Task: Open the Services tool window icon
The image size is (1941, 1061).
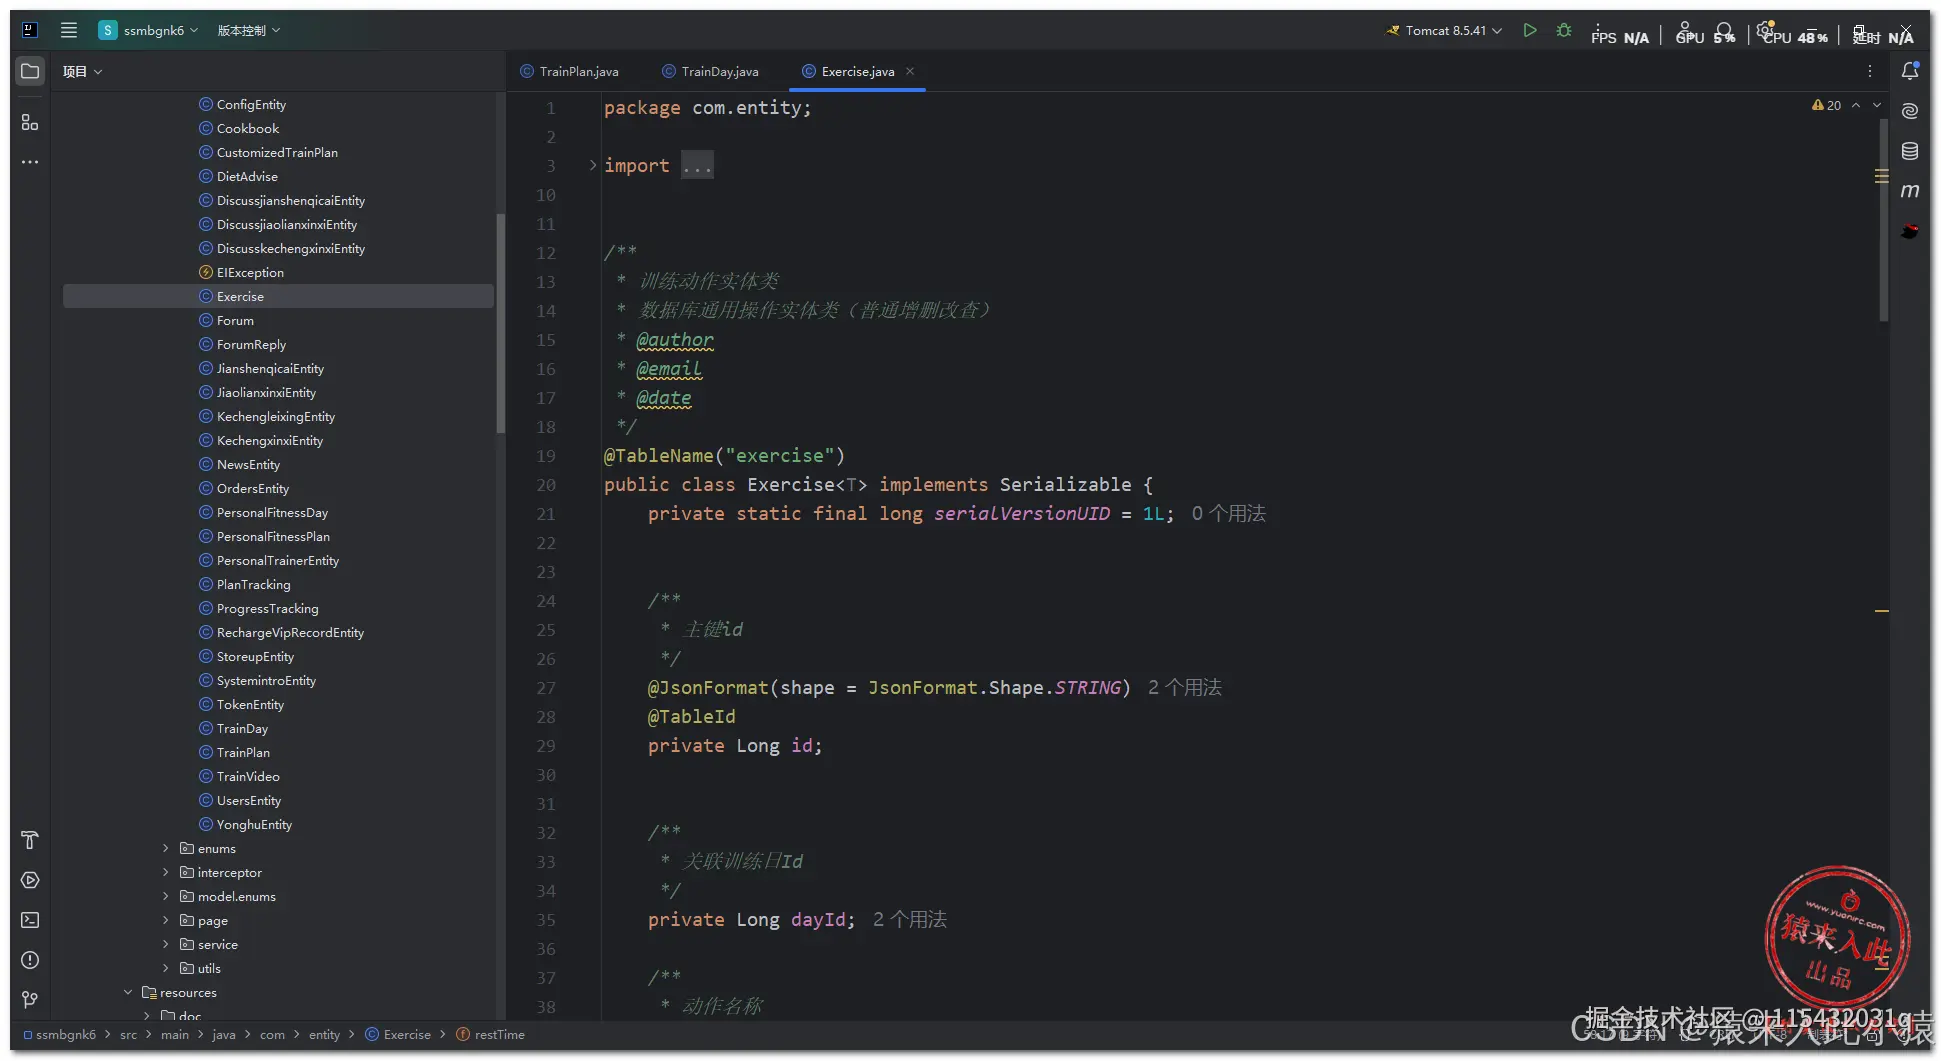Action: [x=30, y=880]
